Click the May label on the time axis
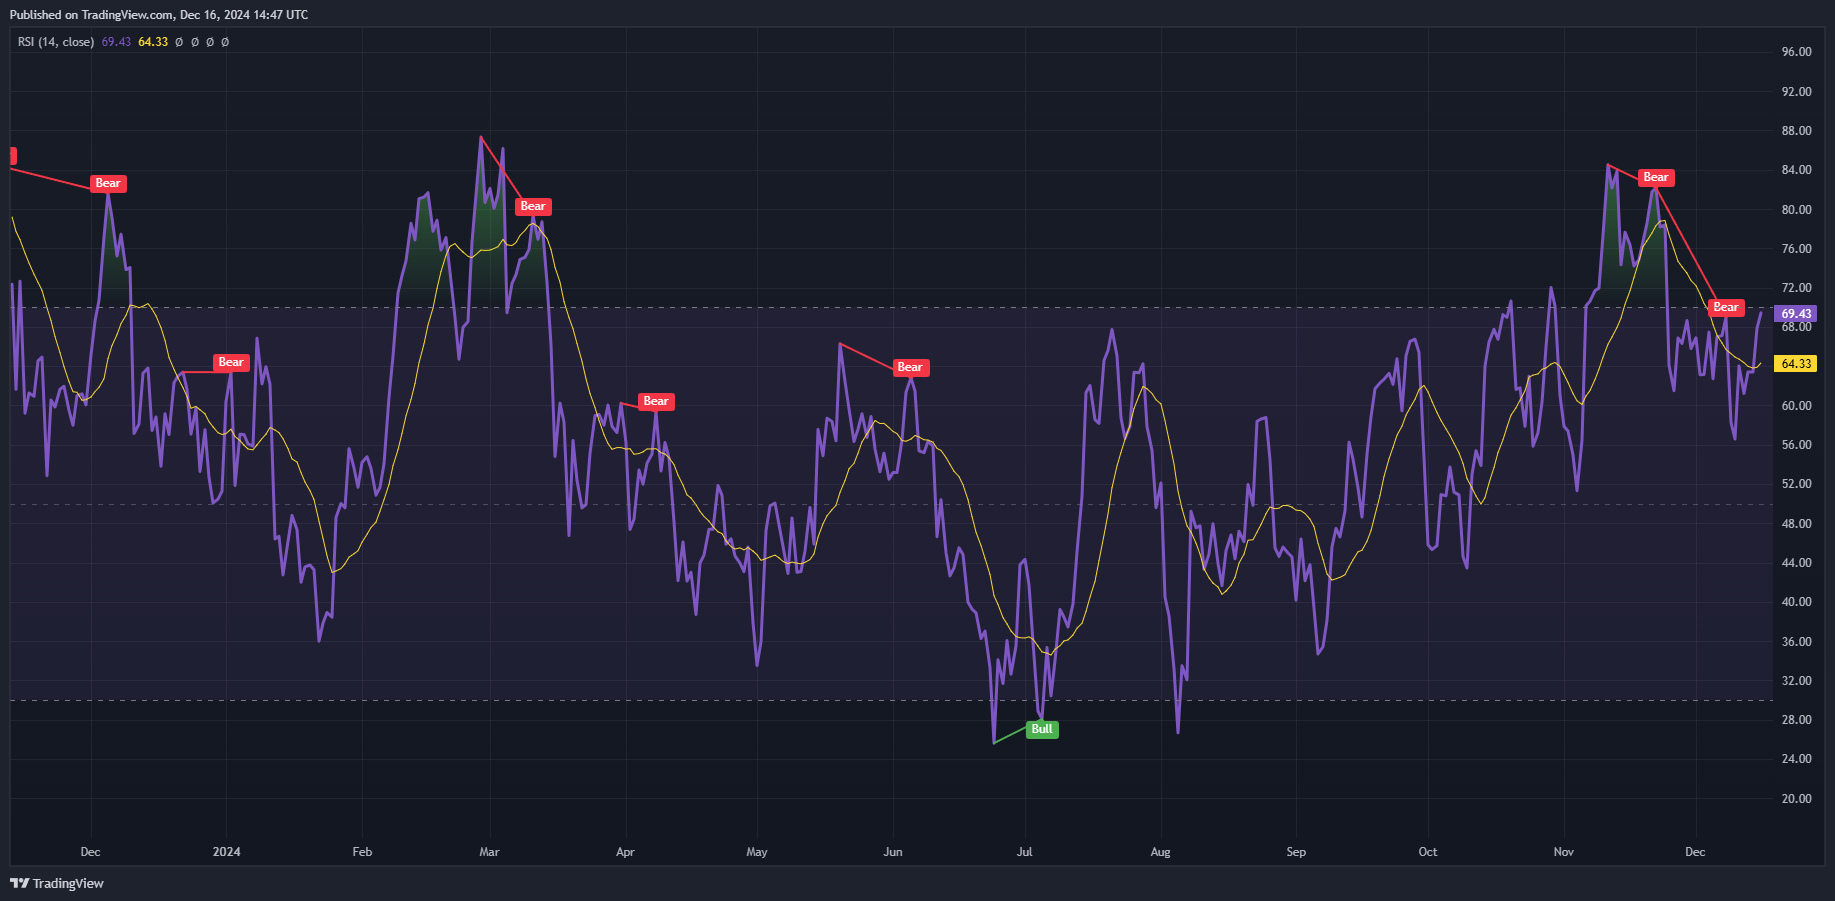Viewport: 1835px width, 901px height. tap(757, 852)
